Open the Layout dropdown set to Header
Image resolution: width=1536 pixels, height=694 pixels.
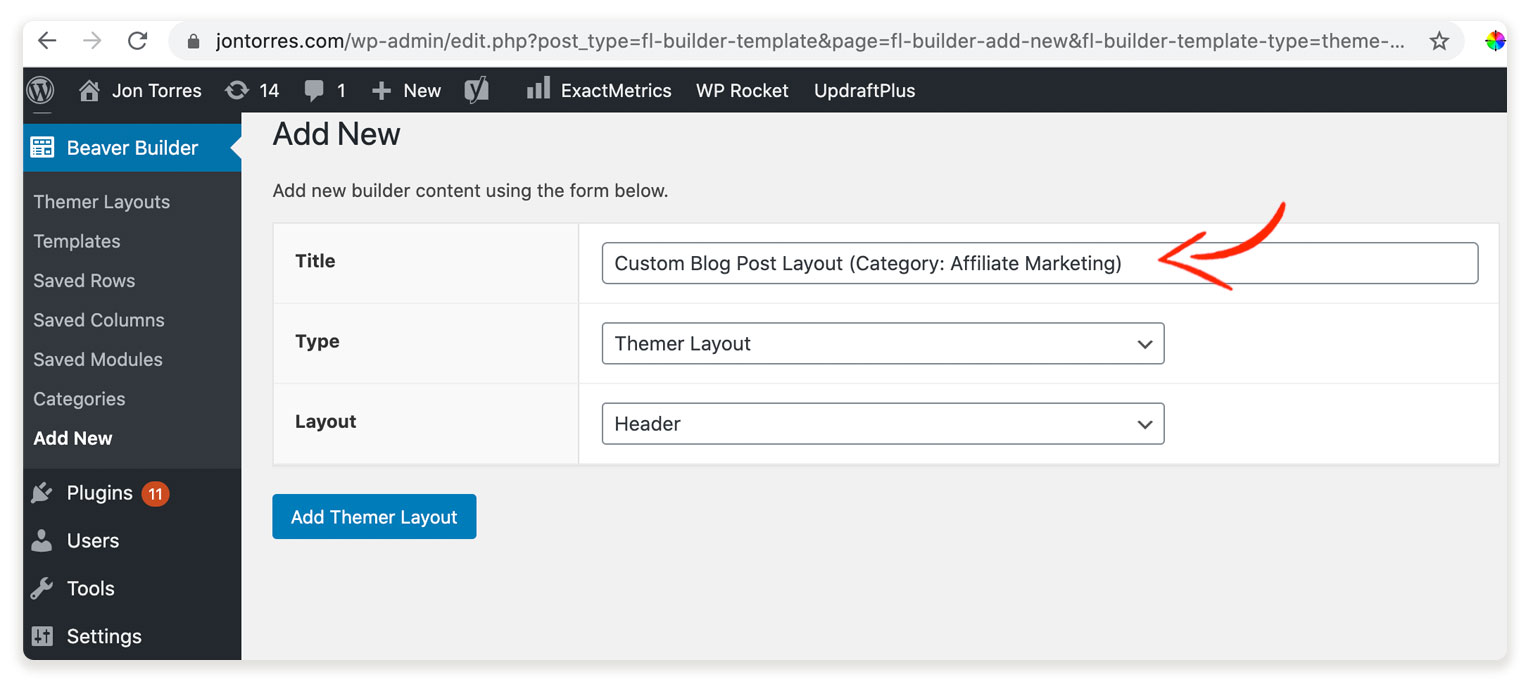(883, 423)
